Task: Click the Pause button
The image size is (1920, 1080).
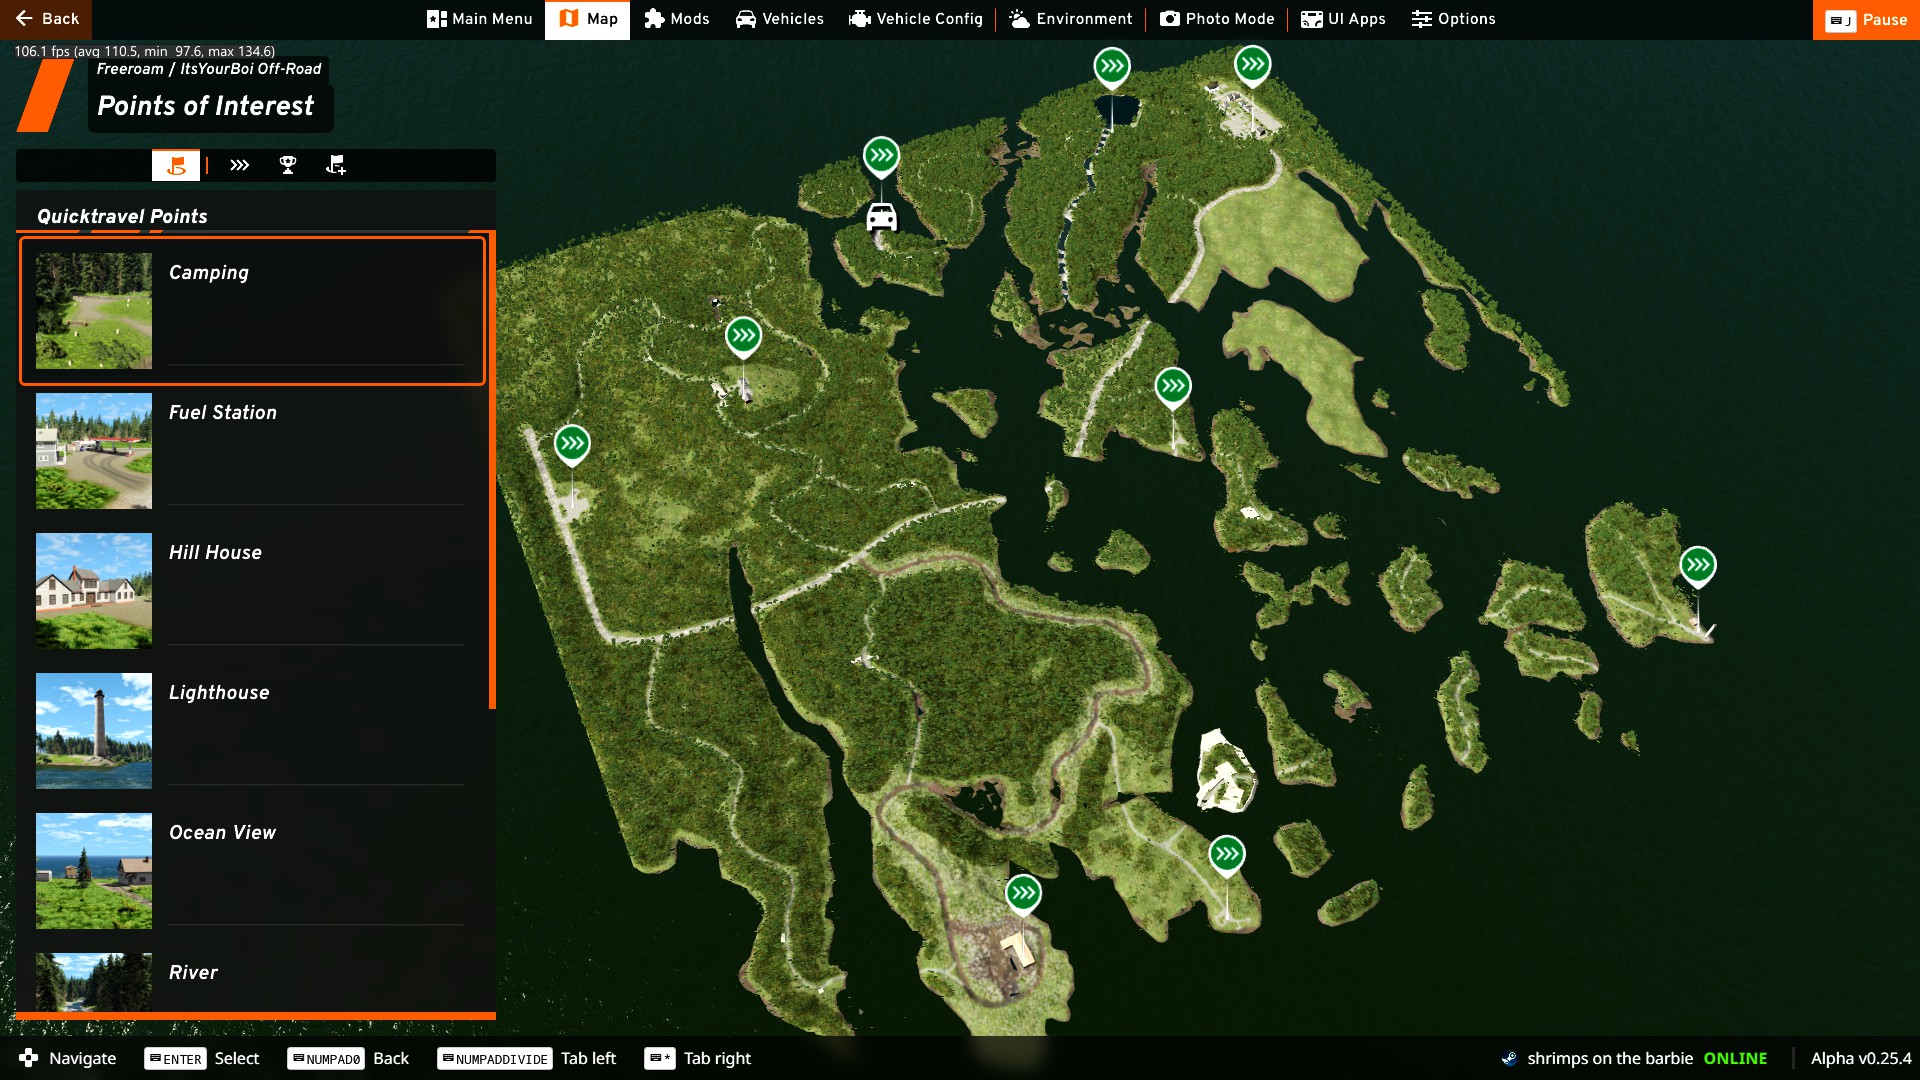Action: click(x=1866, y=19)
